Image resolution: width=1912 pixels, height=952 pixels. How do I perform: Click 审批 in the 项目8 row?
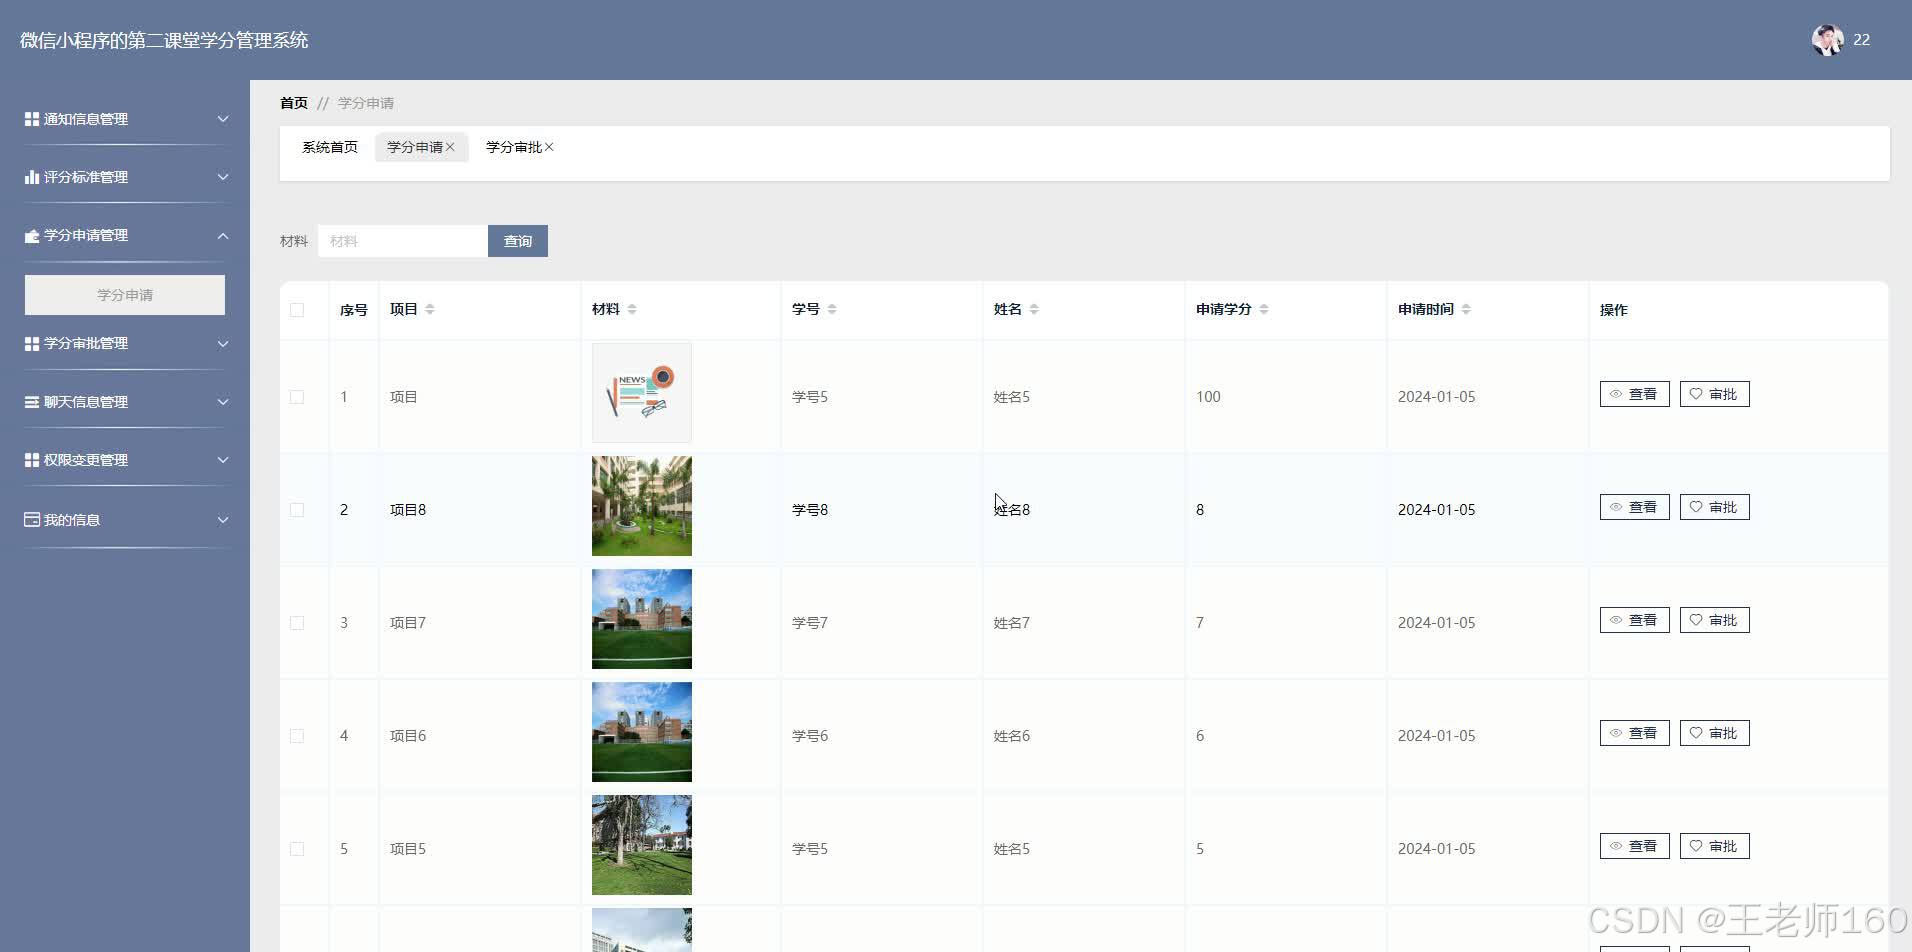(1715, 507)
